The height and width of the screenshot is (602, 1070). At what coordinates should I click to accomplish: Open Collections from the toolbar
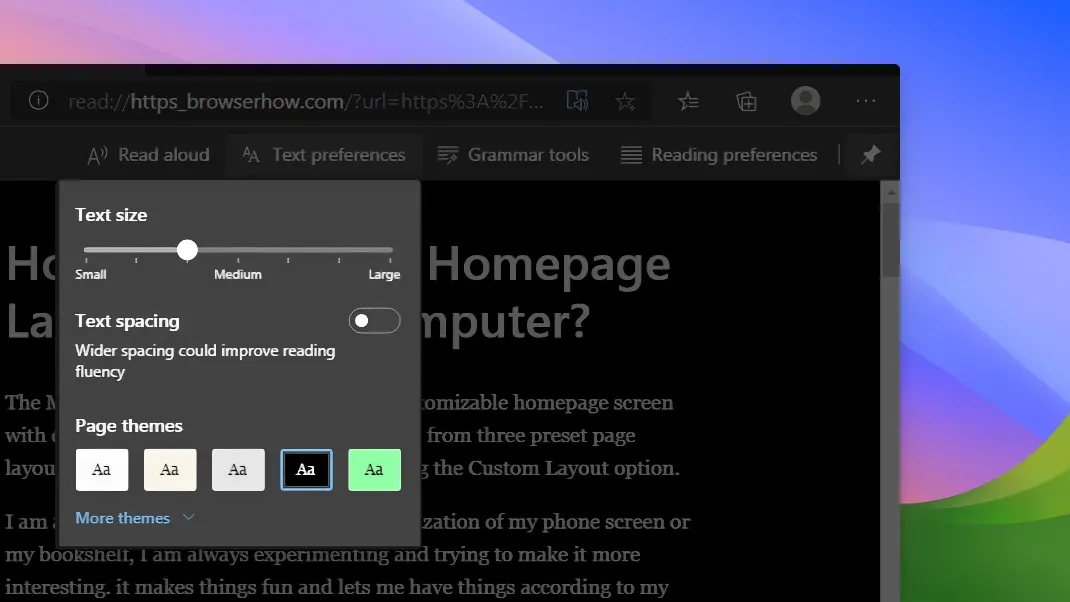pyautogui.click(x=746, y=100)
